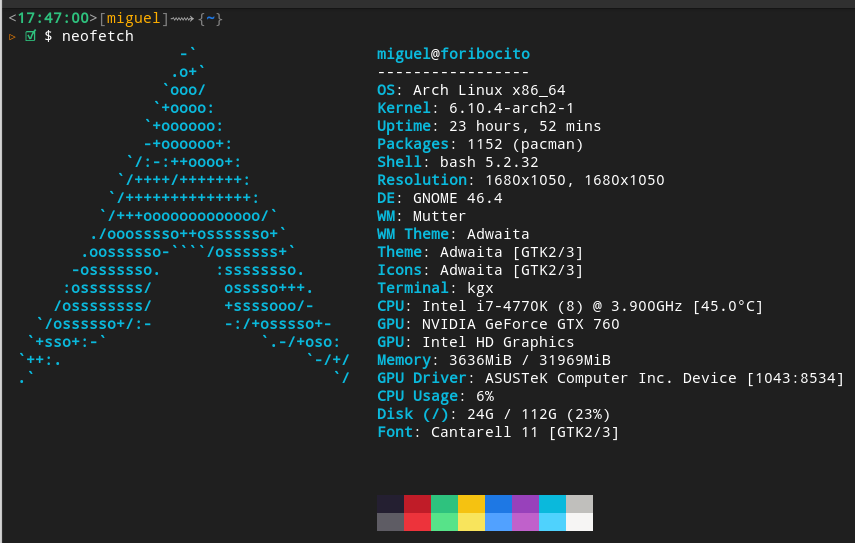Click the WM value Mutter
The width and height of the screenshot is (855, 543).
pos(439,216)
